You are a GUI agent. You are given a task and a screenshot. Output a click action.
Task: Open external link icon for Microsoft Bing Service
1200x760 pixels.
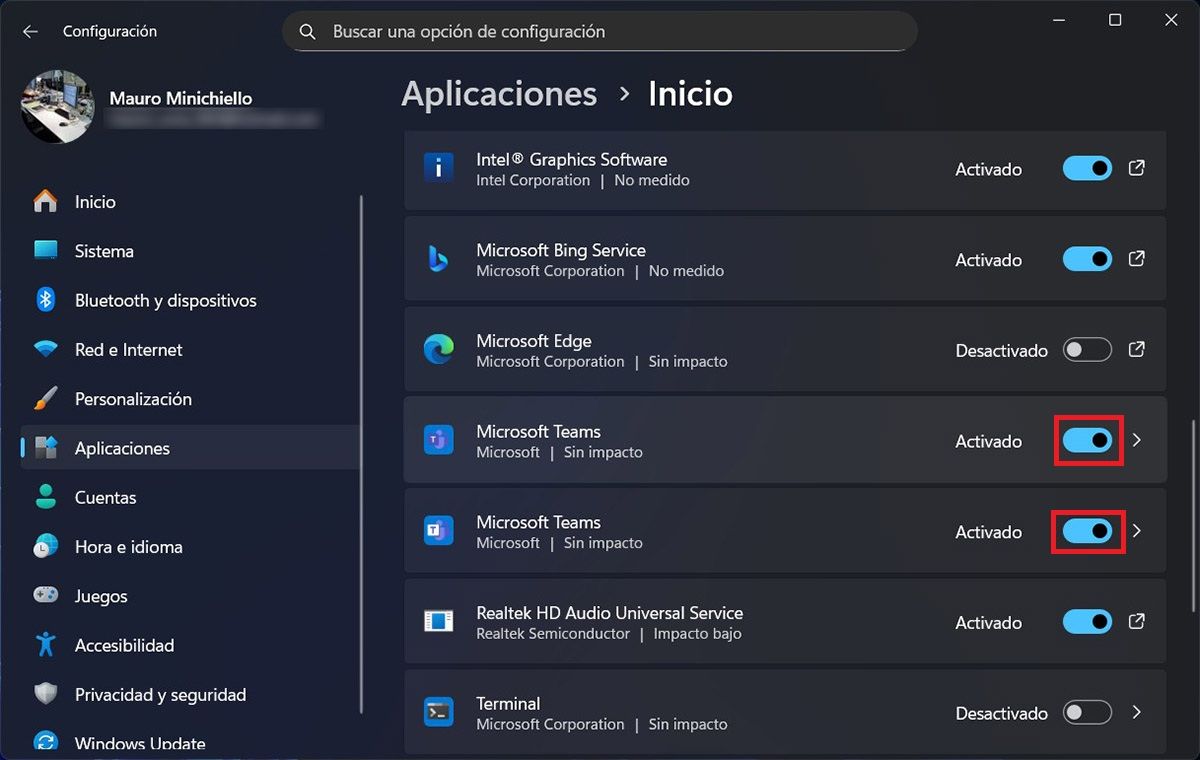[x=1136, y=259]
